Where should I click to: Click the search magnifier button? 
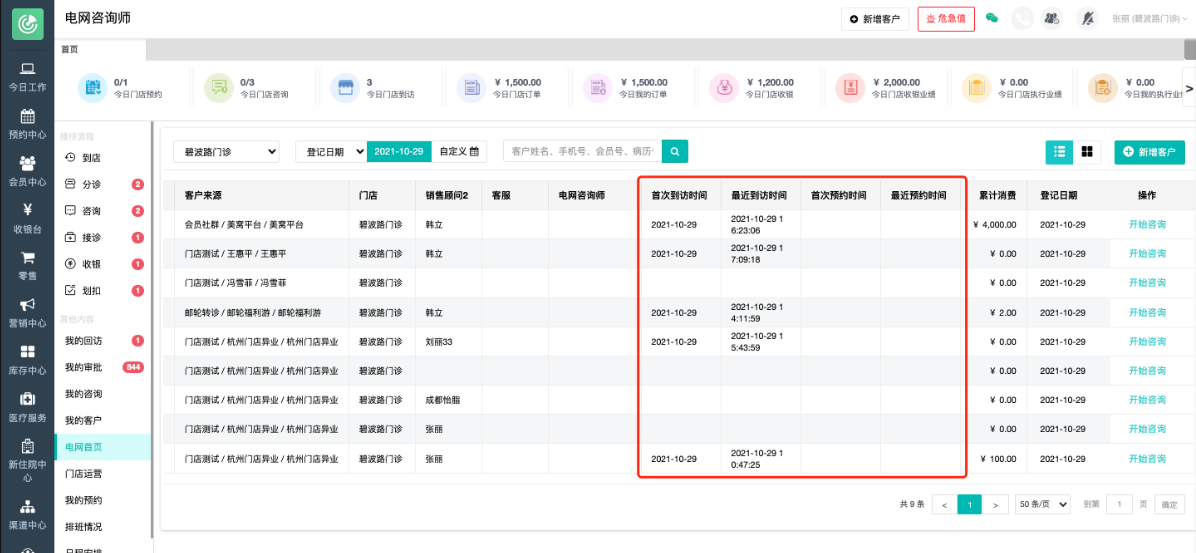[675, 151]
